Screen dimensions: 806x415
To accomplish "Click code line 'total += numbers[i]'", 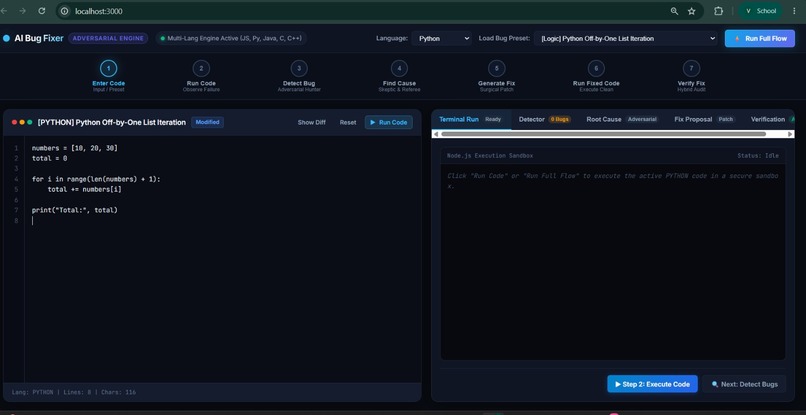I will [85, 189].
